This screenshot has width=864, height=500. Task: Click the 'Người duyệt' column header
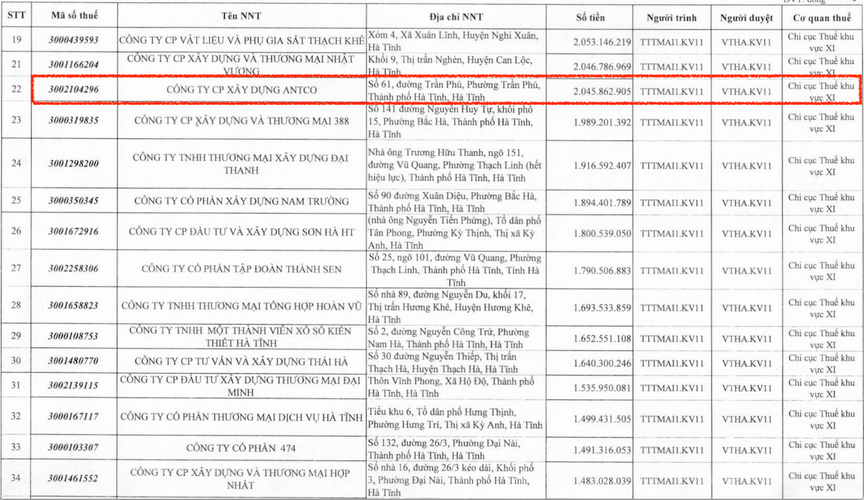(x=746, y=18)
